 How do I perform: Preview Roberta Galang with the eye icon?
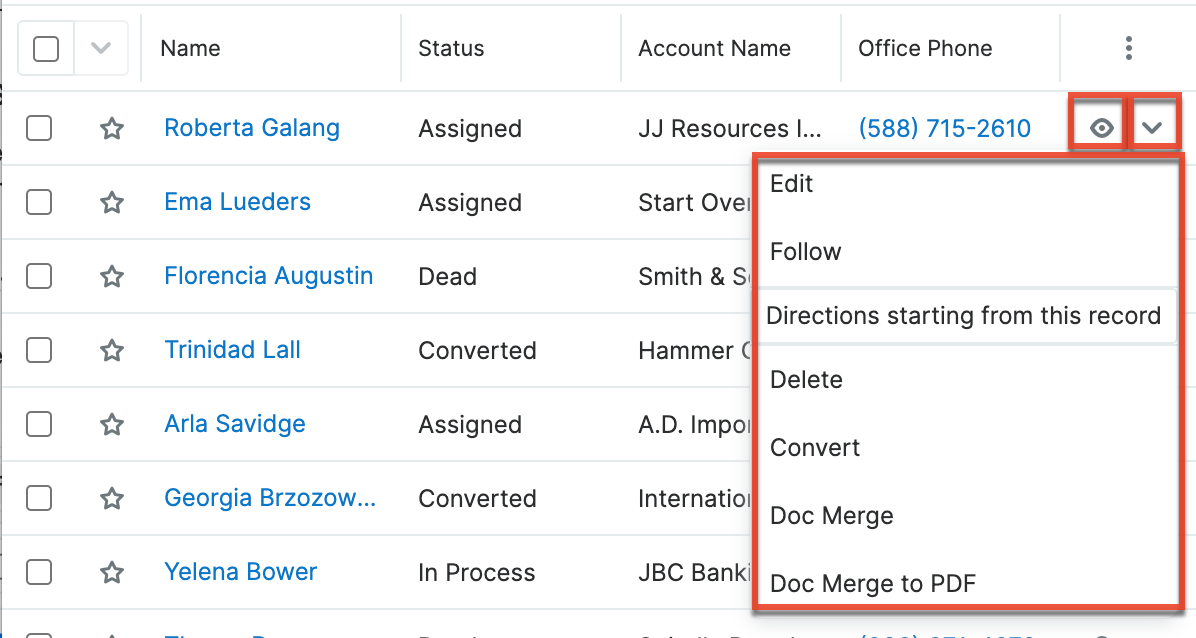pos(1102,128)
